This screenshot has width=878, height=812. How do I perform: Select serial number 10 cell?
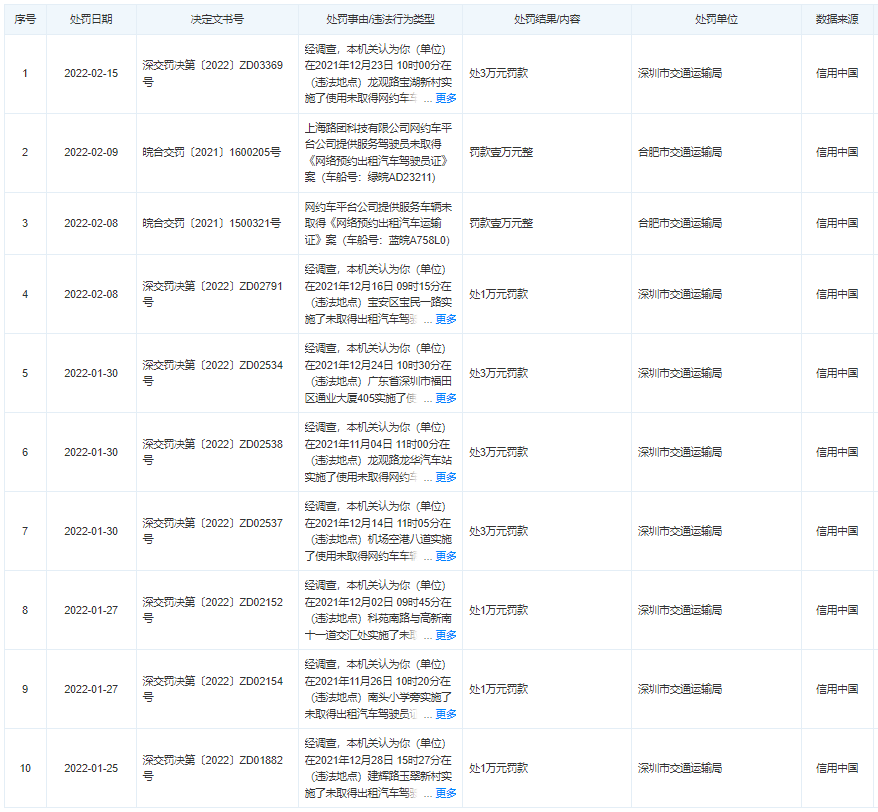(x=25, y=768)
